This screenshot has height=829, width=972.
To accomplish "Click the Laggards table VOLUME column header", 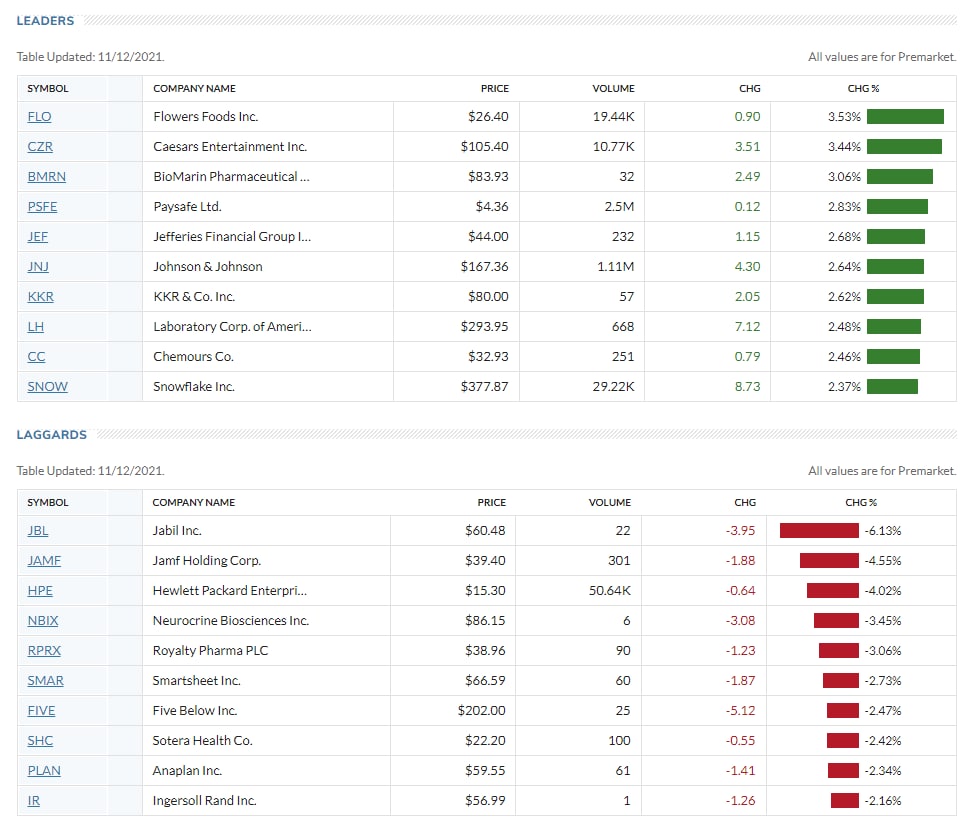I will click(x=610, y=502).
